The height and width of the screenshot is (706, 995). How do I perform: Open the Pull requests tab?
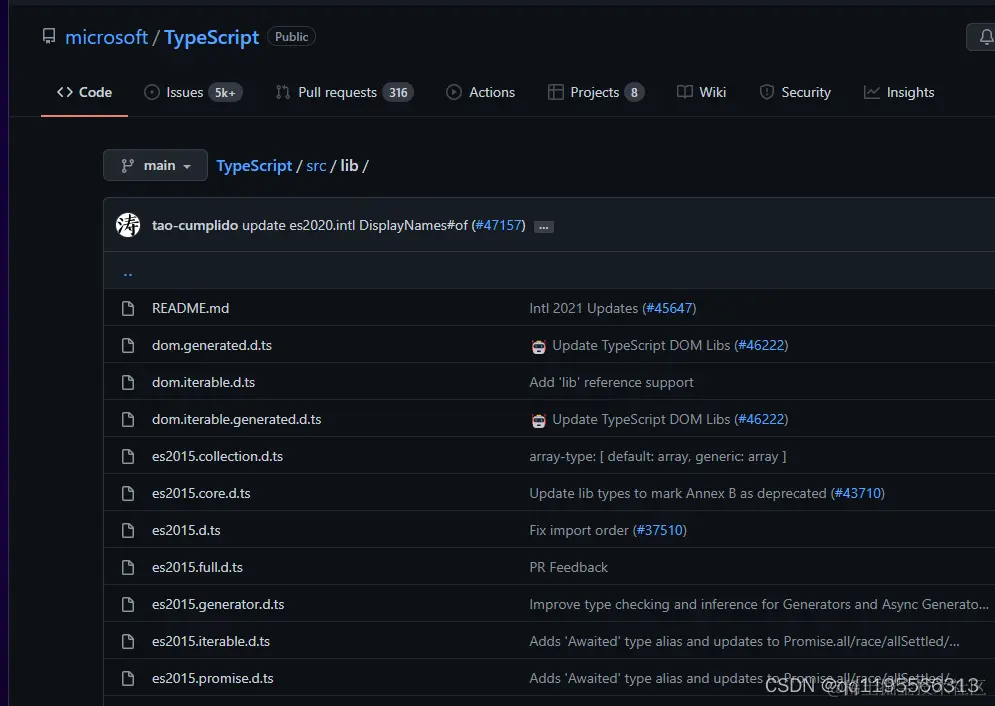[x=345, y=92]
